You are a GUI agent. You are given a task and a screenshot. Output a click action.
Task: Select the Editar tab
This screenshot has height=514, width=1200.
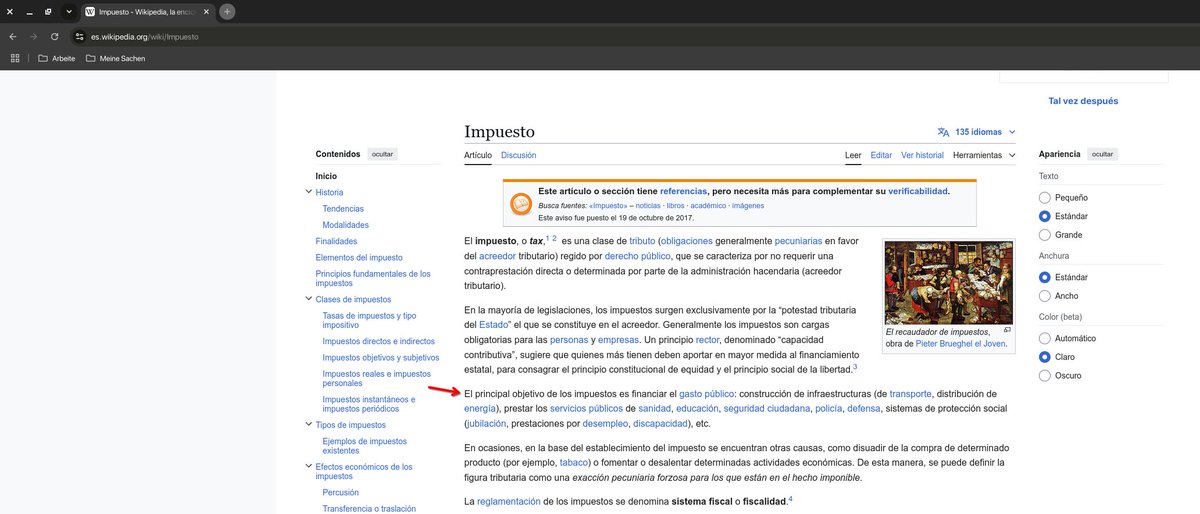881,155
